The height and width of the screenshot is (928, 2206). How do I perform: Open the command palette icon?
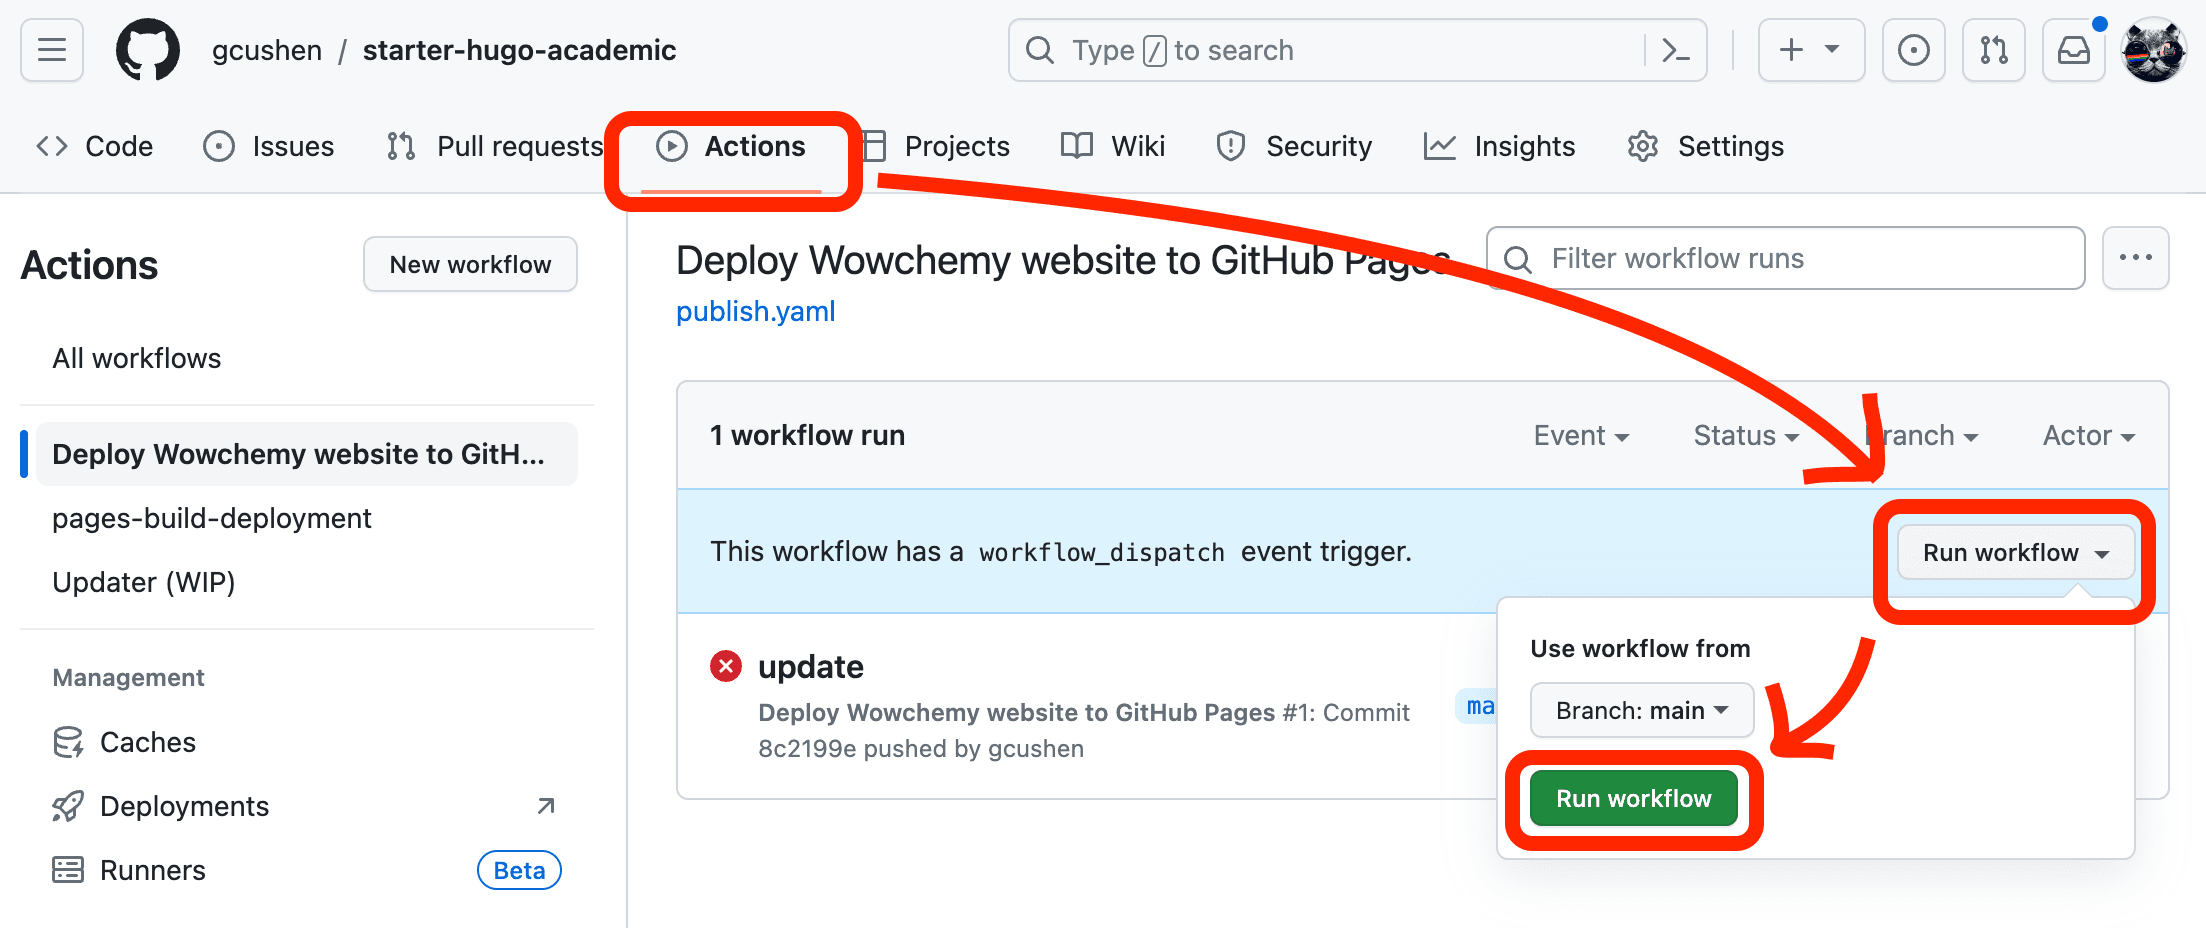[x=1675, y=50]
